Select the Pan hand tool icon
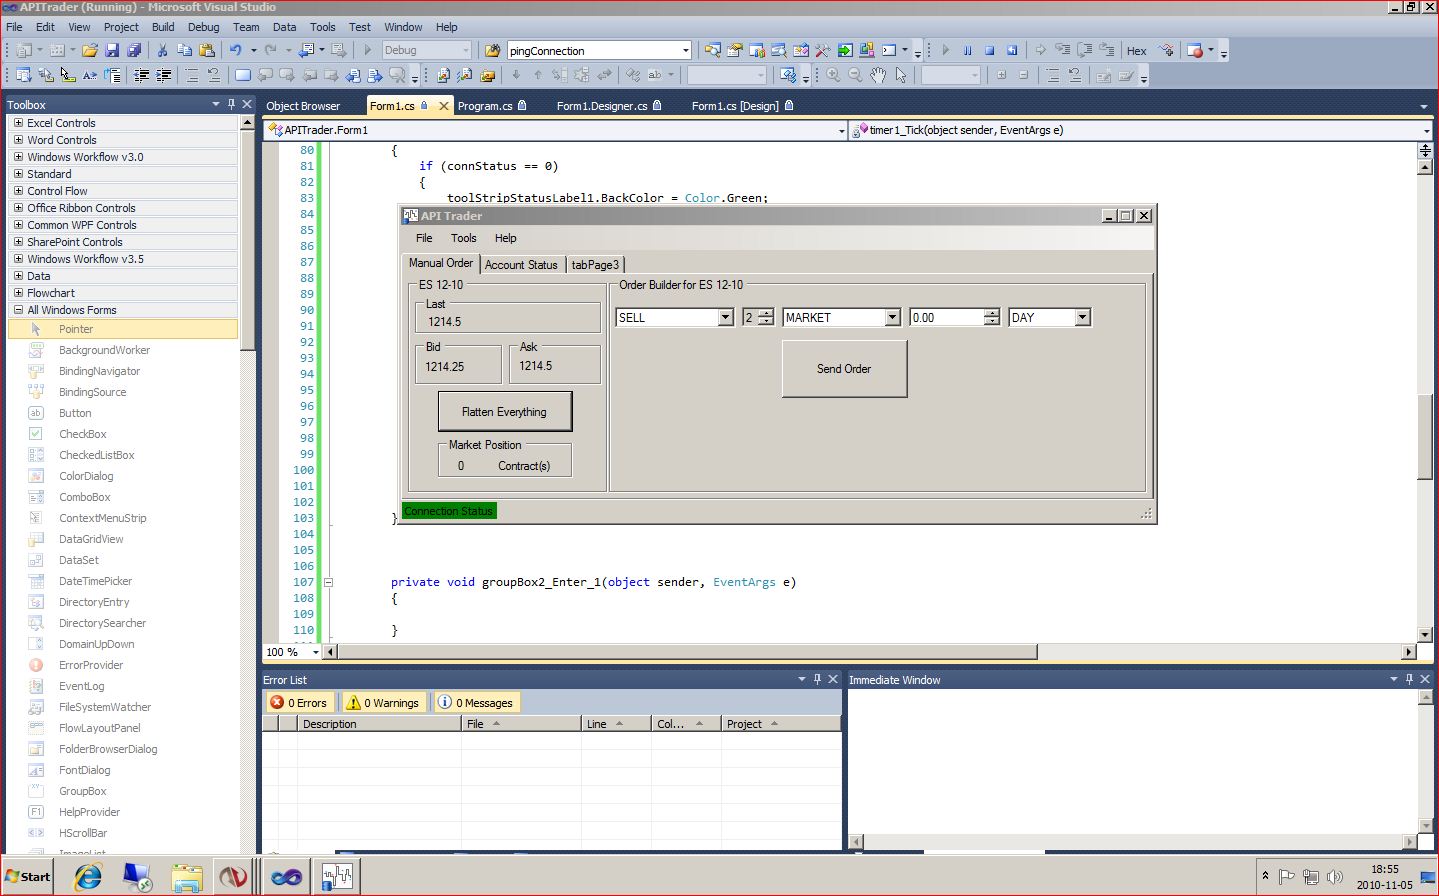The height and width of the screenshot is (896, 1439). tap(878, 75)
